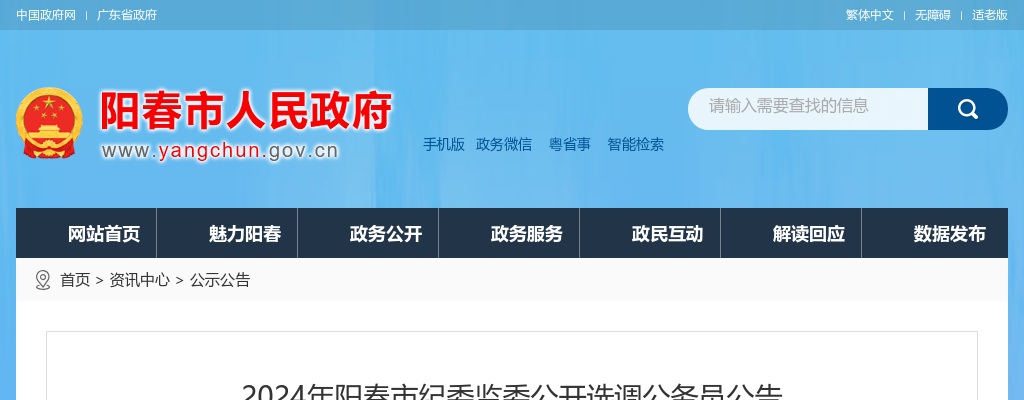The height and width of the screenshot is (400, 1024).
Task: Open the 网站首页 navigation tab
Action: pos(86,233)
